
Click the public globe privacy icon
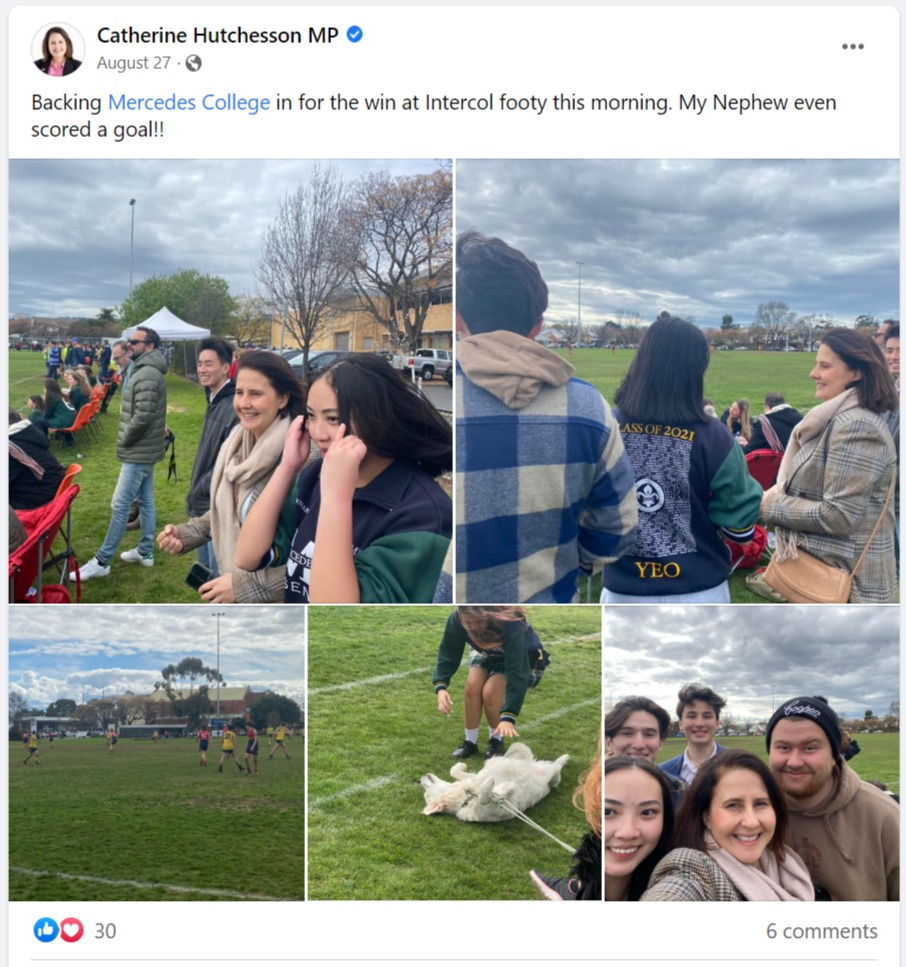[194, 63]
